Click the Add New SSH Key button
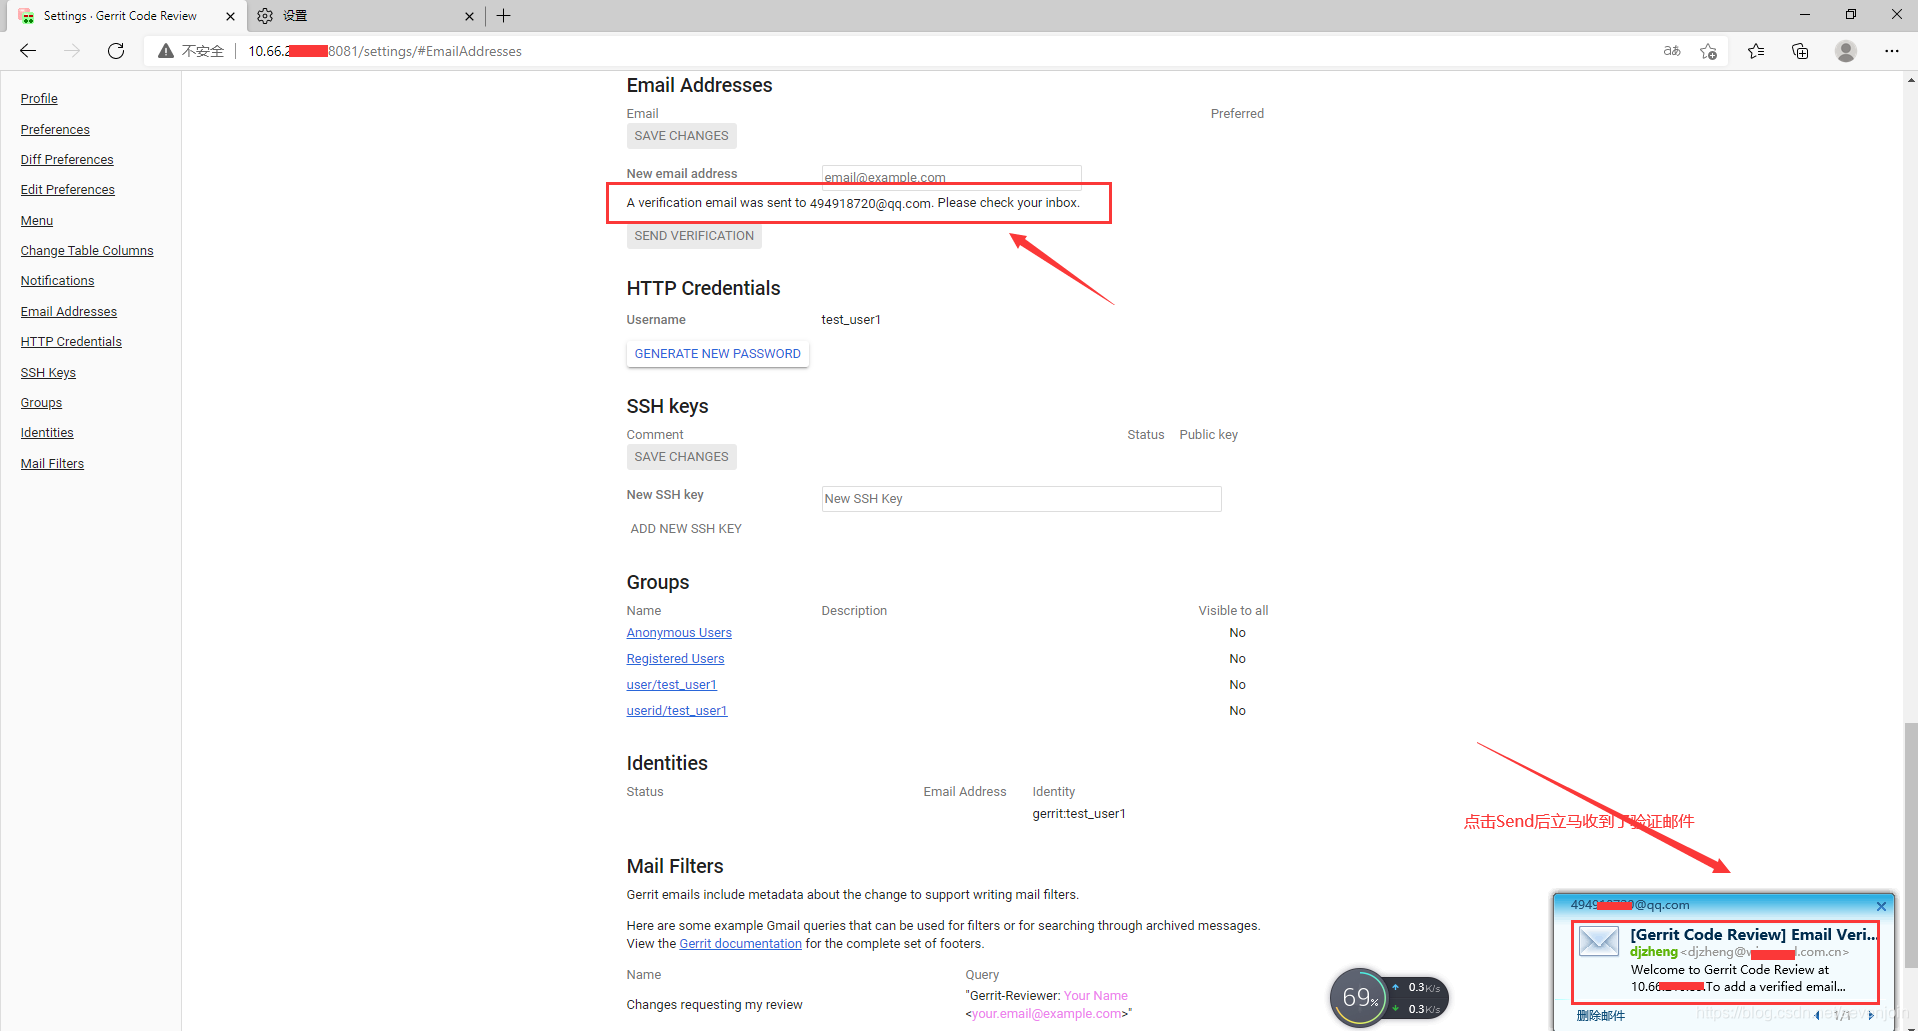This screenshot has width=1918, height=1031. (x=686, y=529)
